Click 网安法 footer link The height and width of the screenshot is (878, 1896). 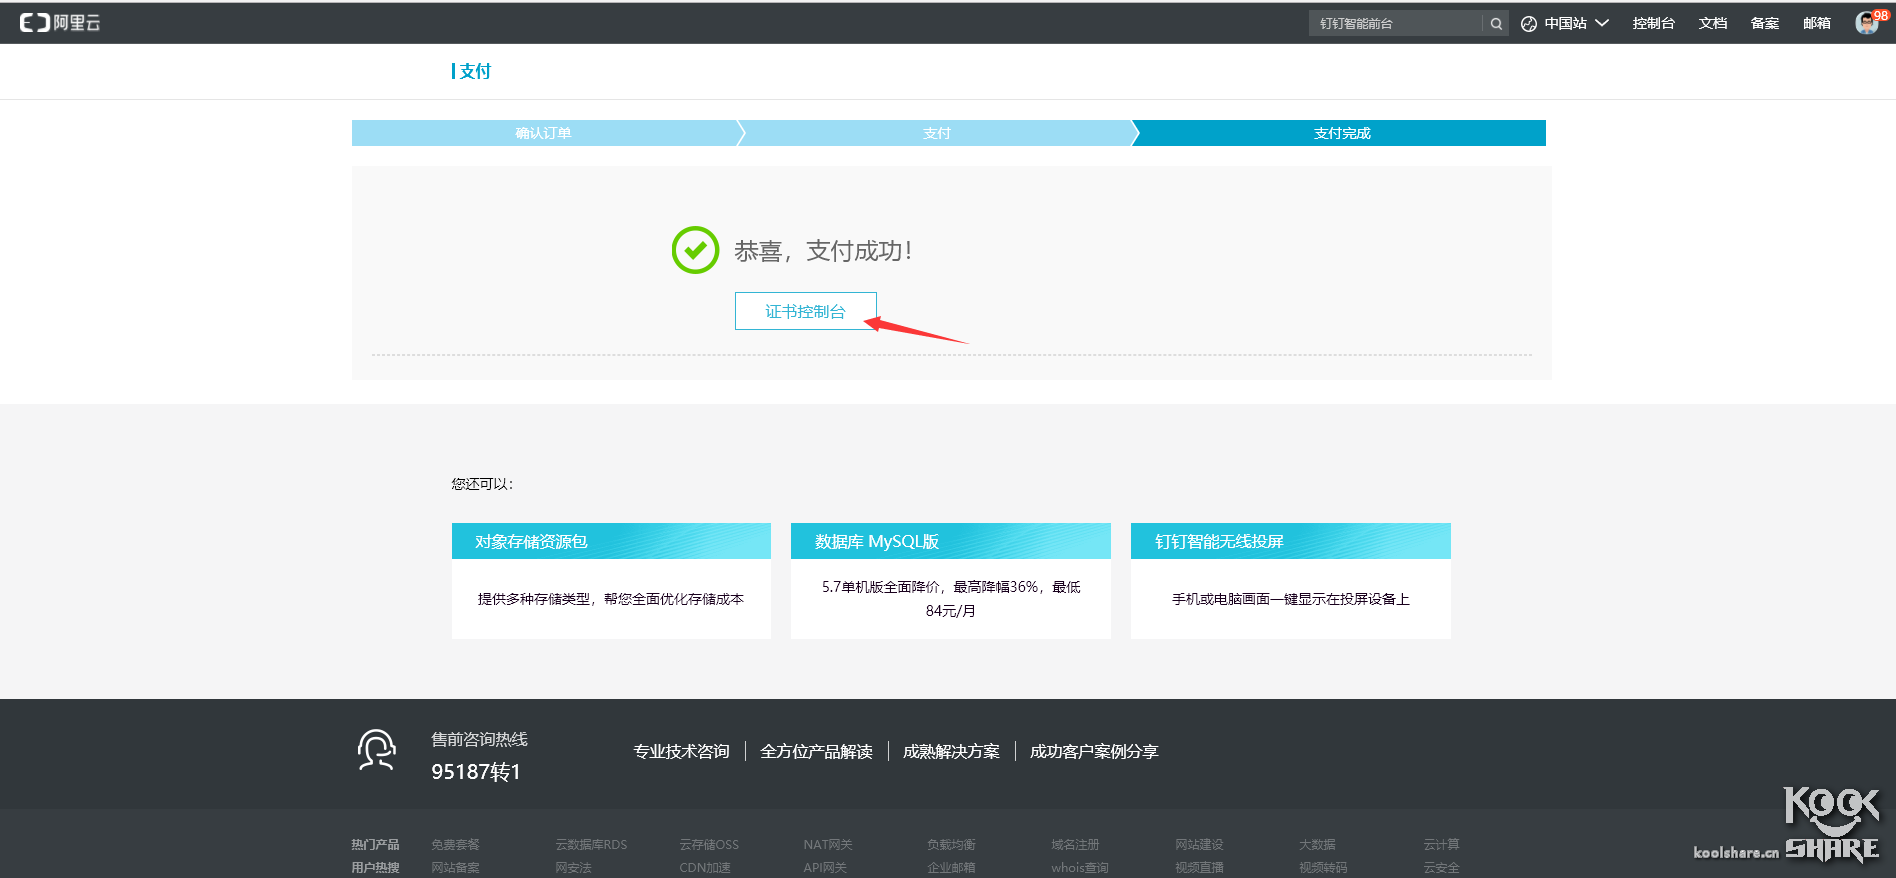[573, 868]
